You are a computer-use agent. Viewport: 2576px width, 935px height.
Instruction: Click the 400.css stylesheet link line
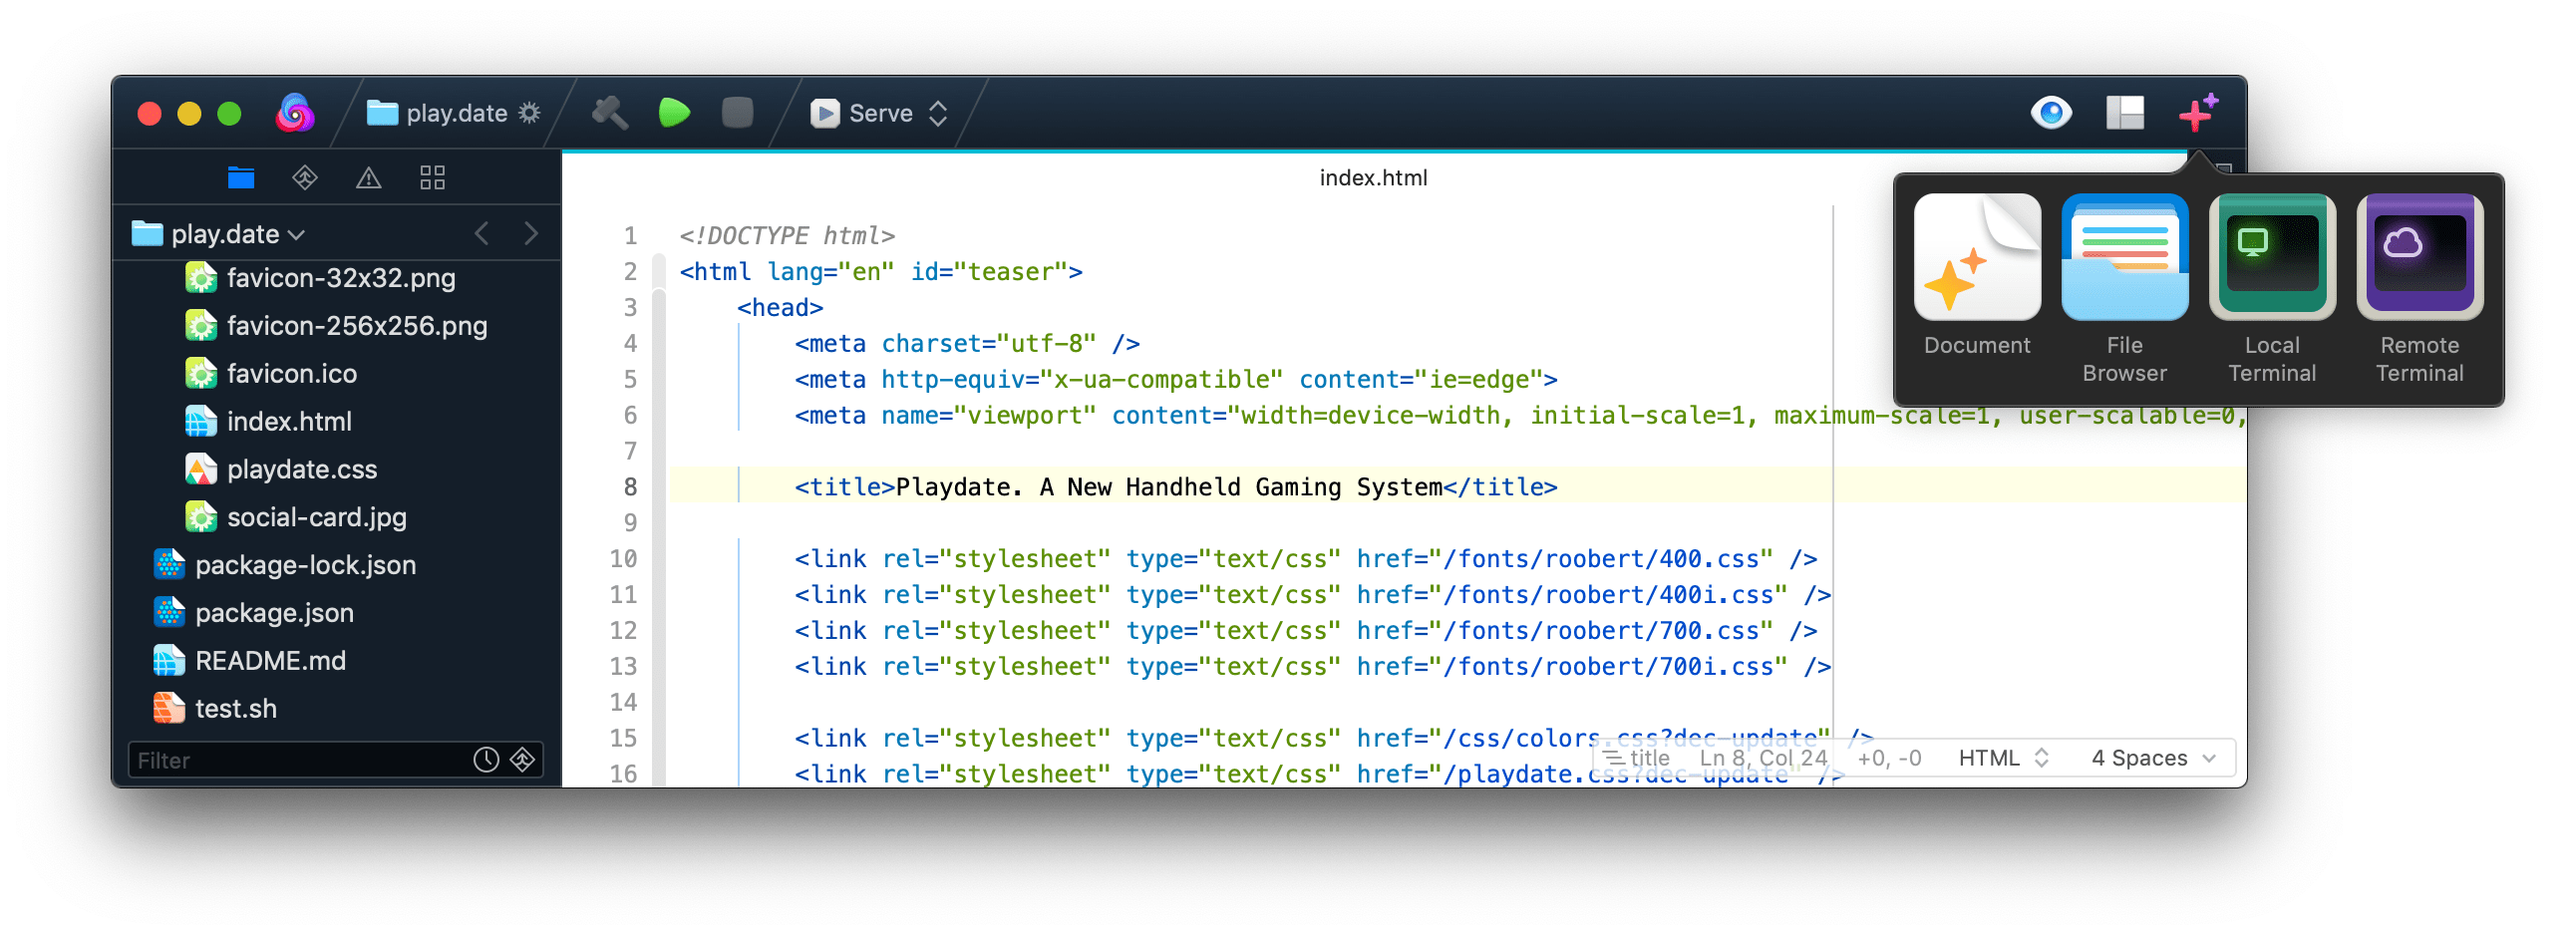point(1305,560)
